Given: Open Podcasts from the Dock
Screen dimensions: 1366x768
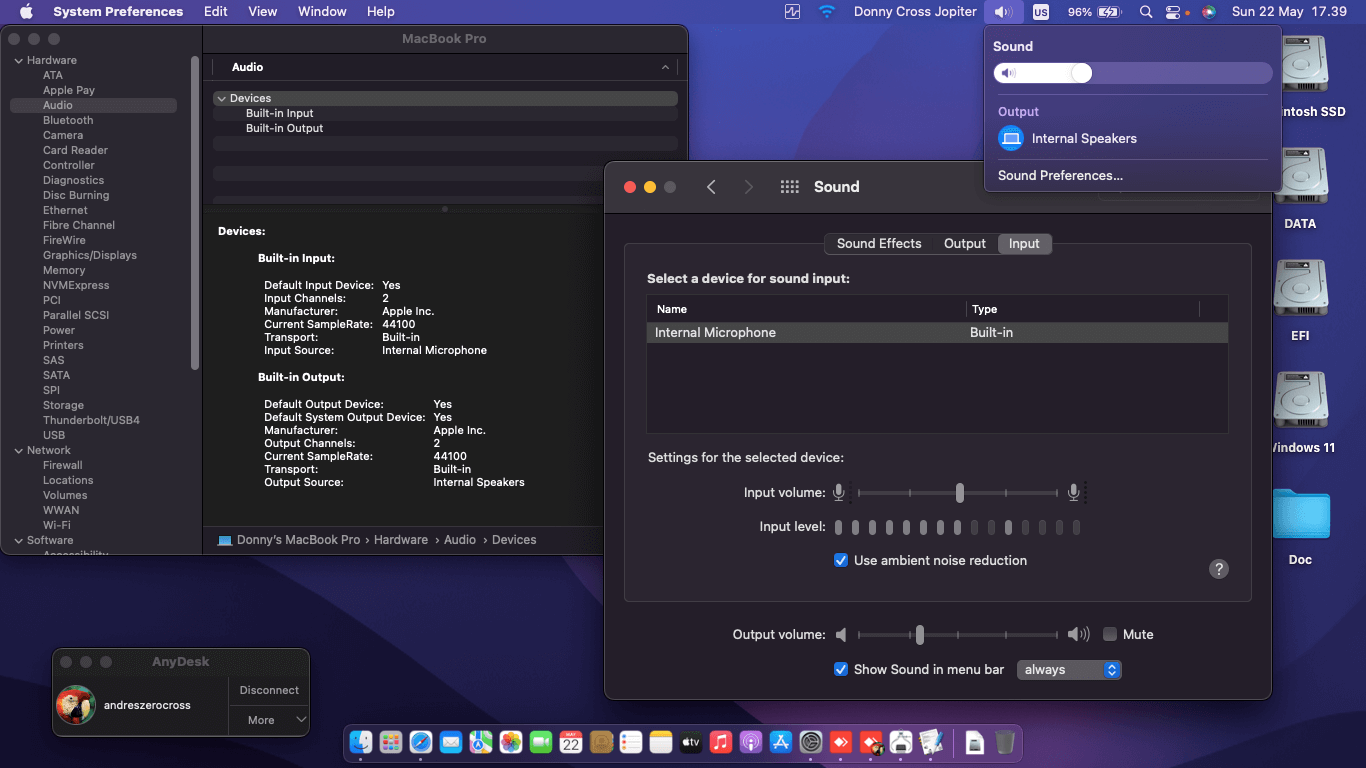Looking at the screenshot, I should 751,742.
